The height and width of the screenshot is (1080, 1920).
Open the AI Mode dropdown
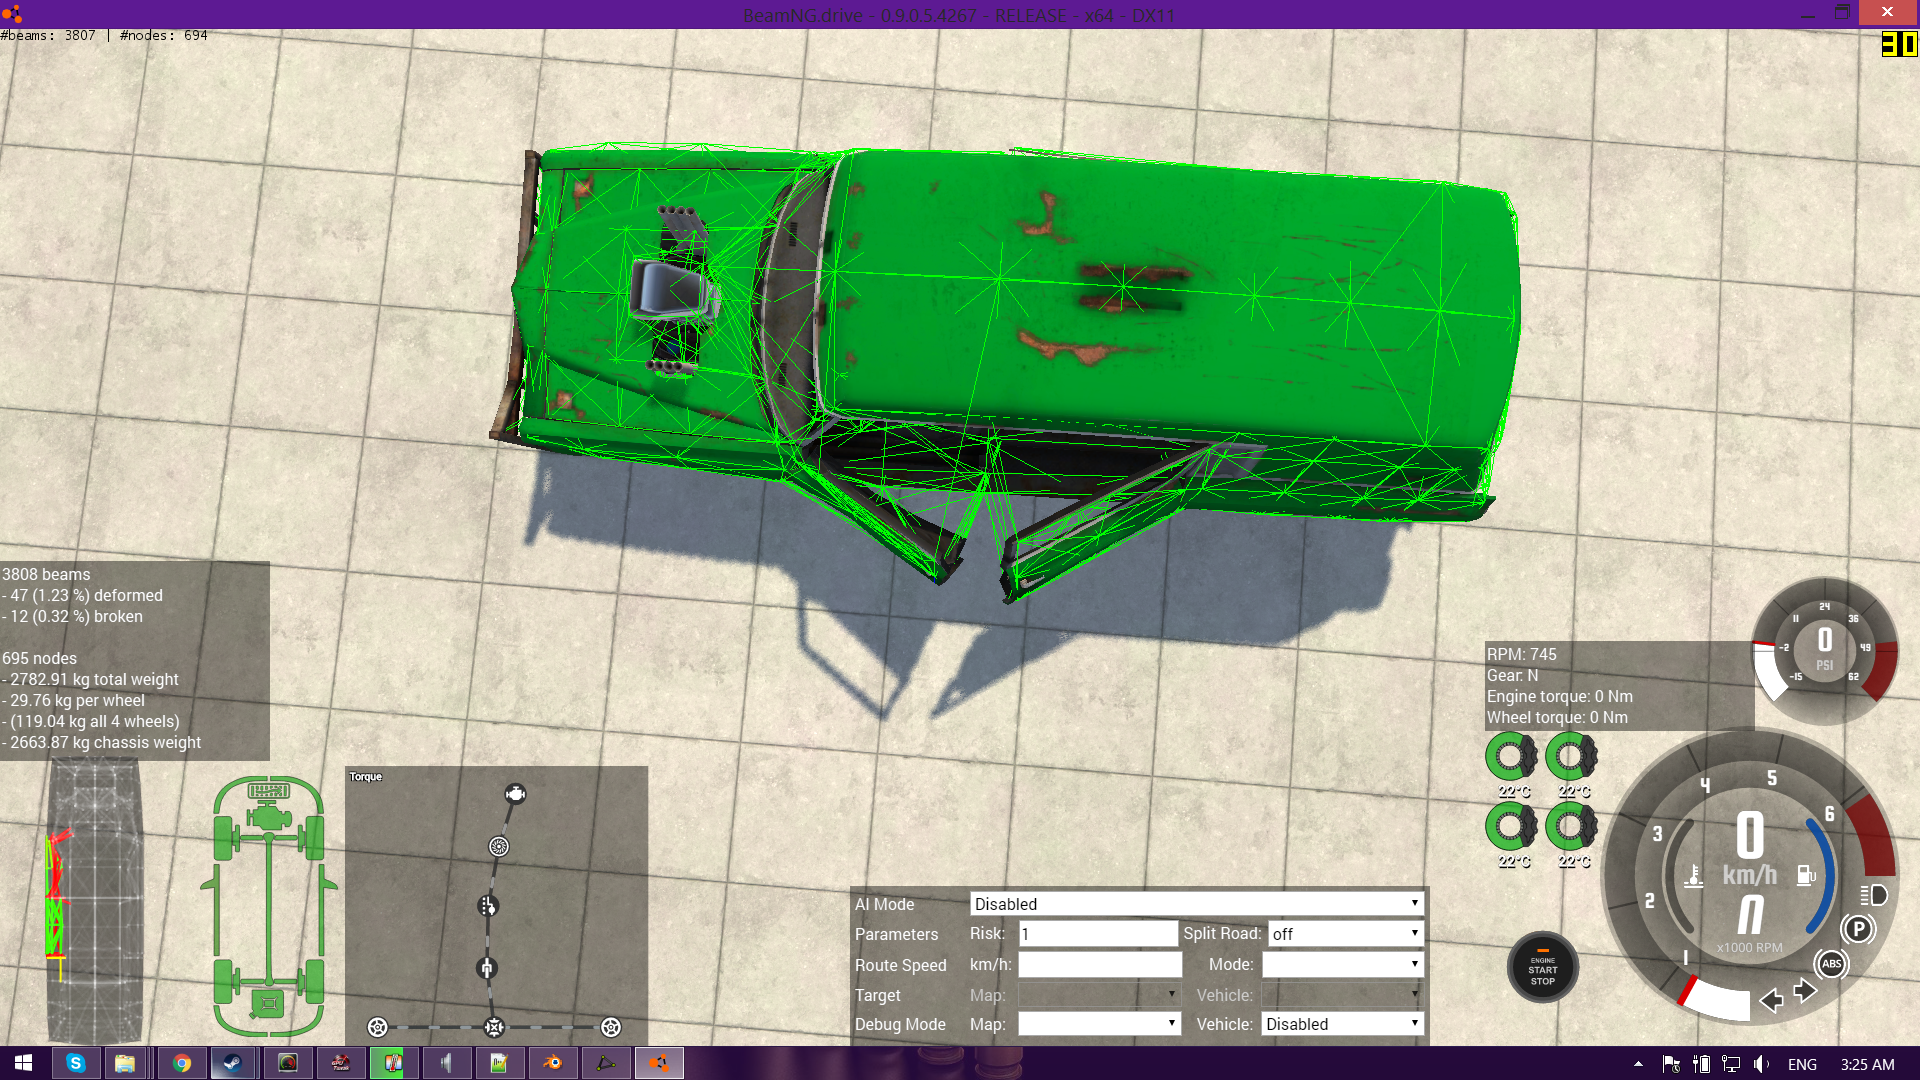pos(1196,904)
